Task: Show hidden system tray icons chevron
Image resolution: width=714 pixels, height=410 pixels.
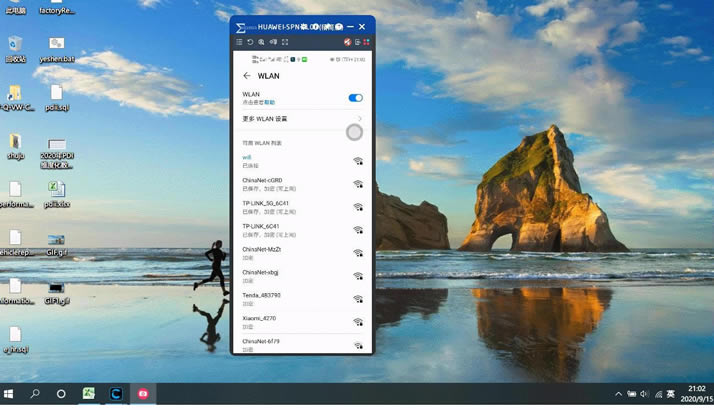Action: click(x=618, y=394)
